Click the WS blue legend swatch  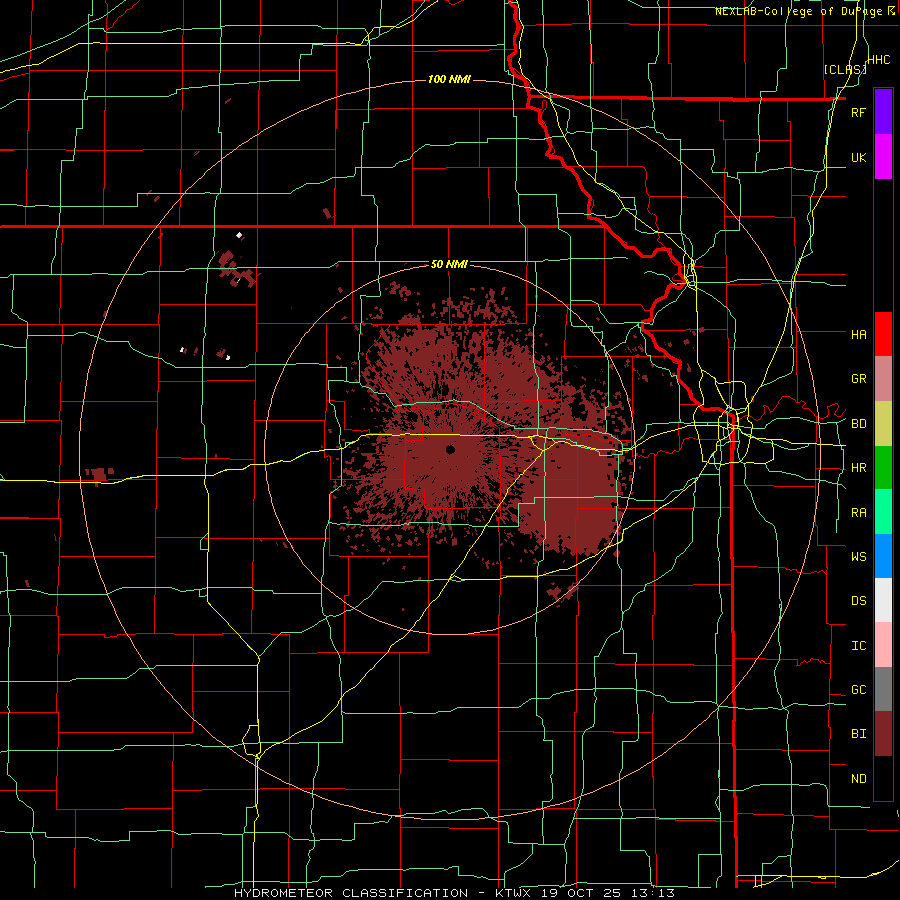[x=883, y=556]
